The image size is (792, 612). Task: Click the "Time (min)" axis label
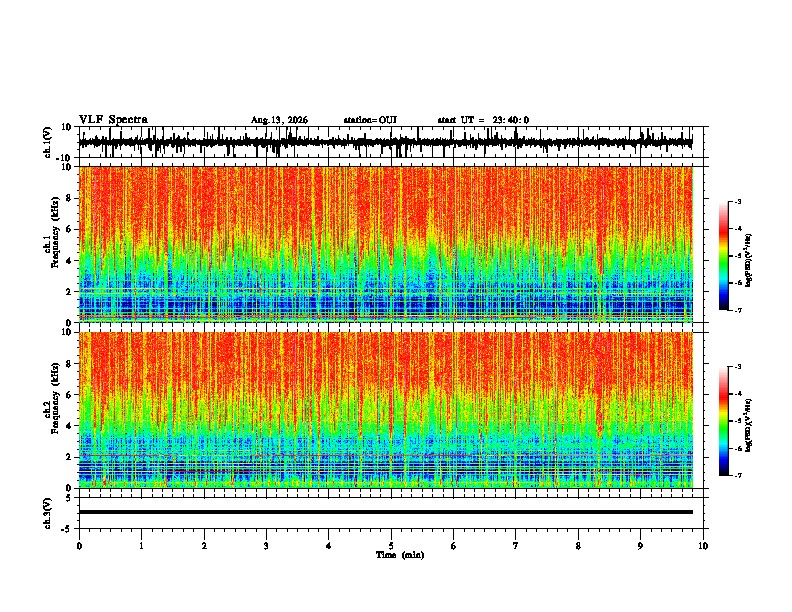(x=400, y=555)
